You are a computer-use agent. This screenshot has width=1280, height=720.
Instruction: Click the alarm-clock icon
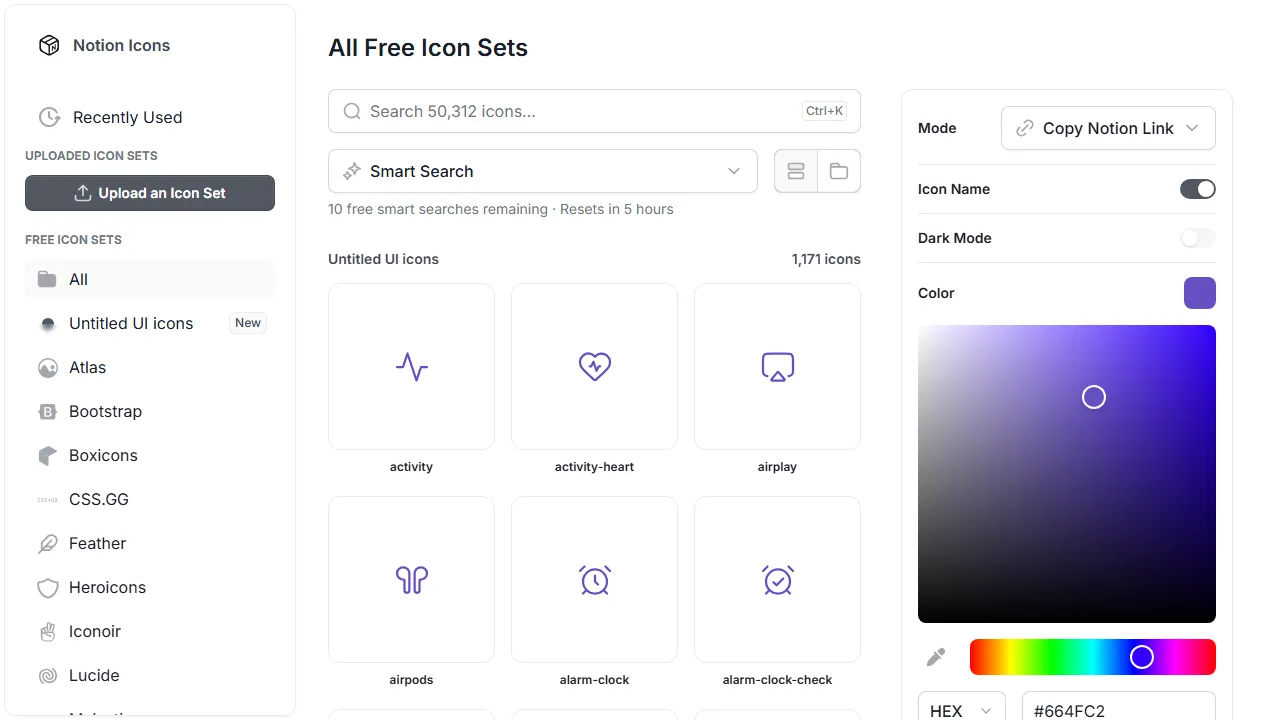(x=594, y=579)
